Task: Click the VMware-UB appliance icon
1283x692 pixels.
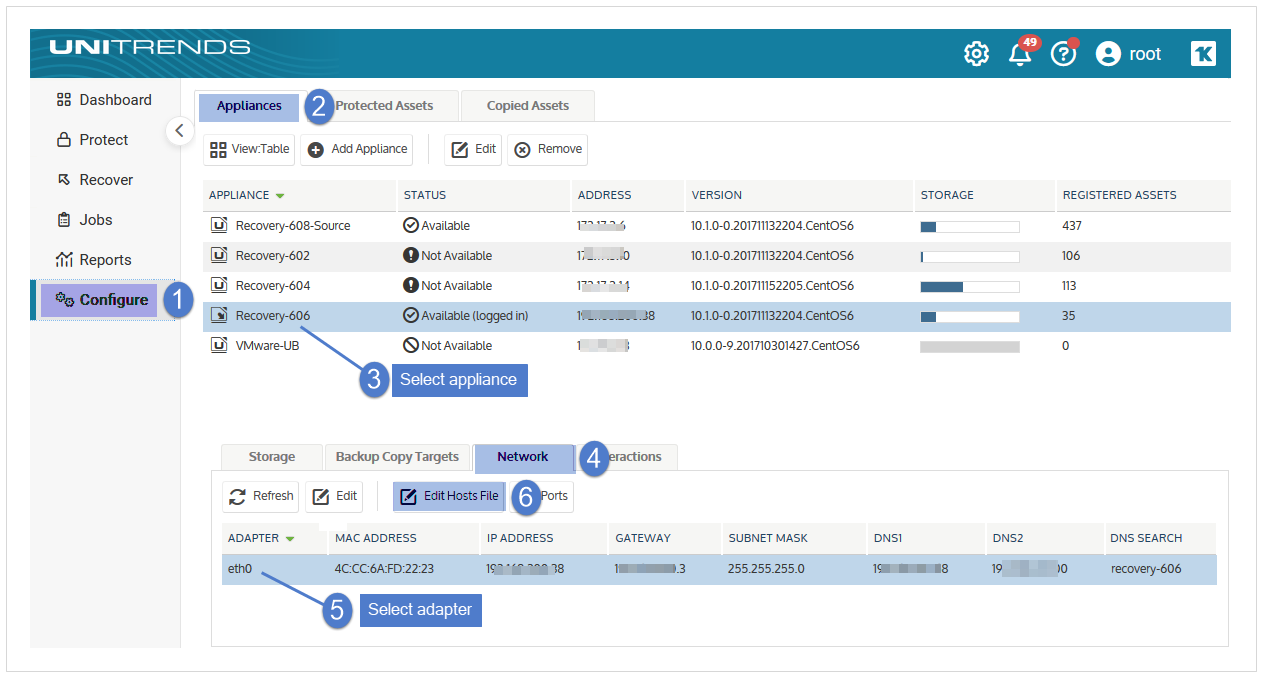Action: [219, 346]
